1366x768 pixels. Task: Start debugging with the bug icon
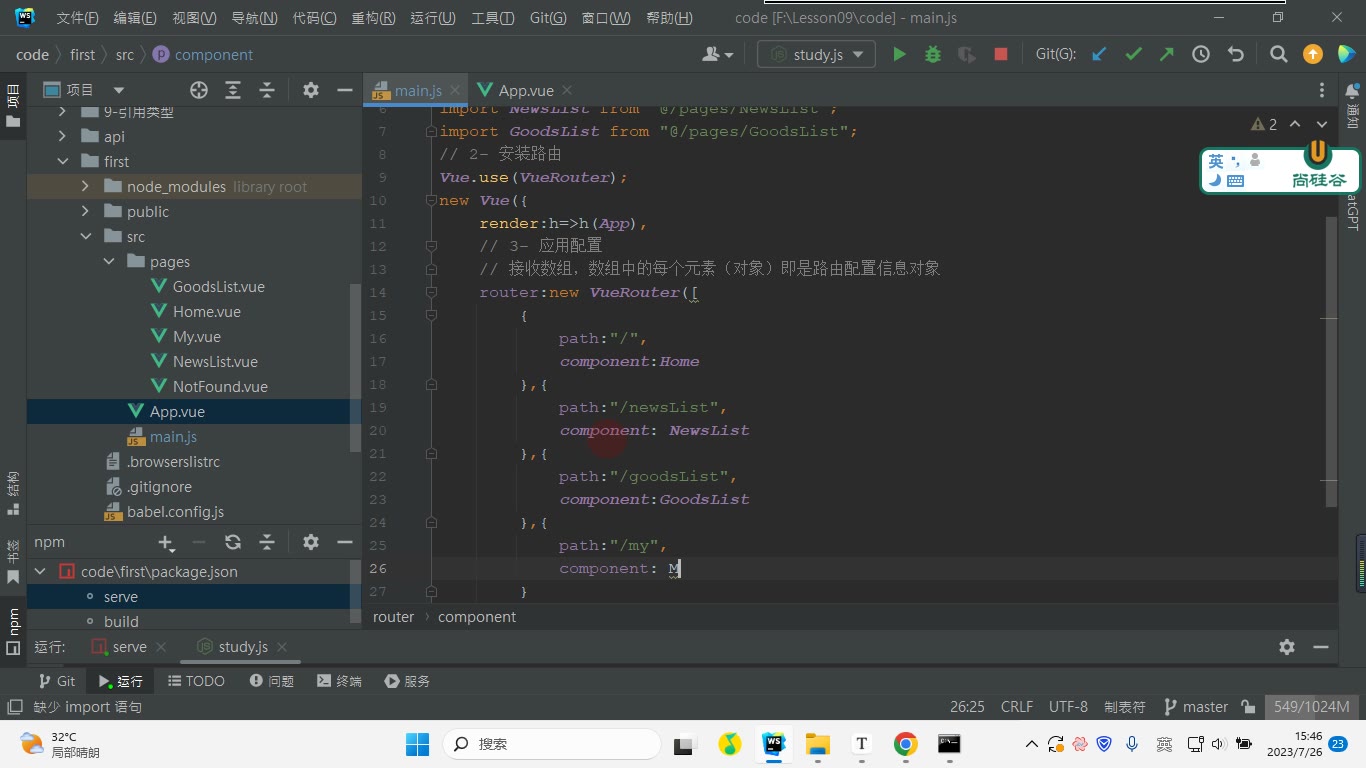(933, 54)
